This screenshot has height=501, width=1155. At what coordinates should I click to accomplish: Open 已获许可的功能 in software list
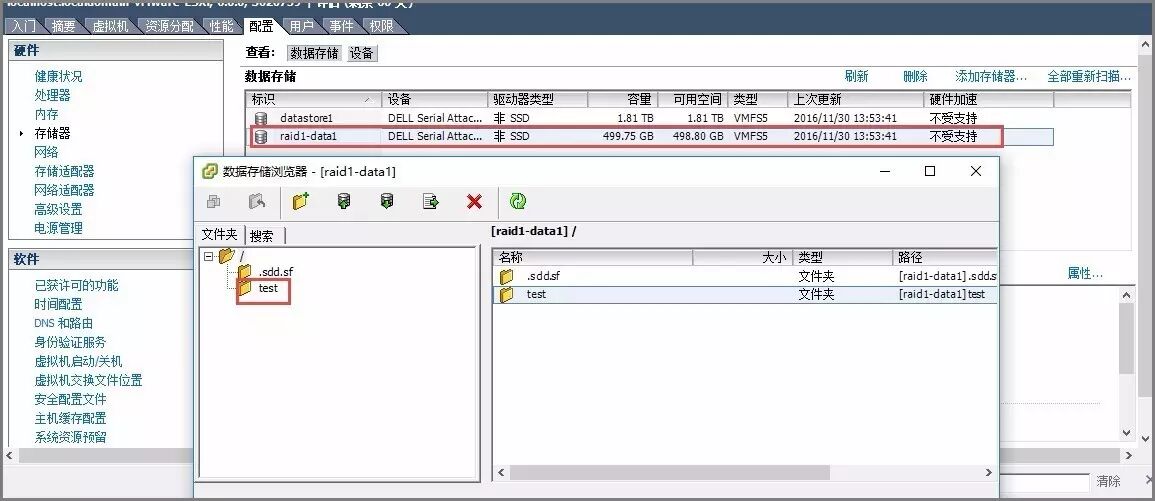[77, 285]
